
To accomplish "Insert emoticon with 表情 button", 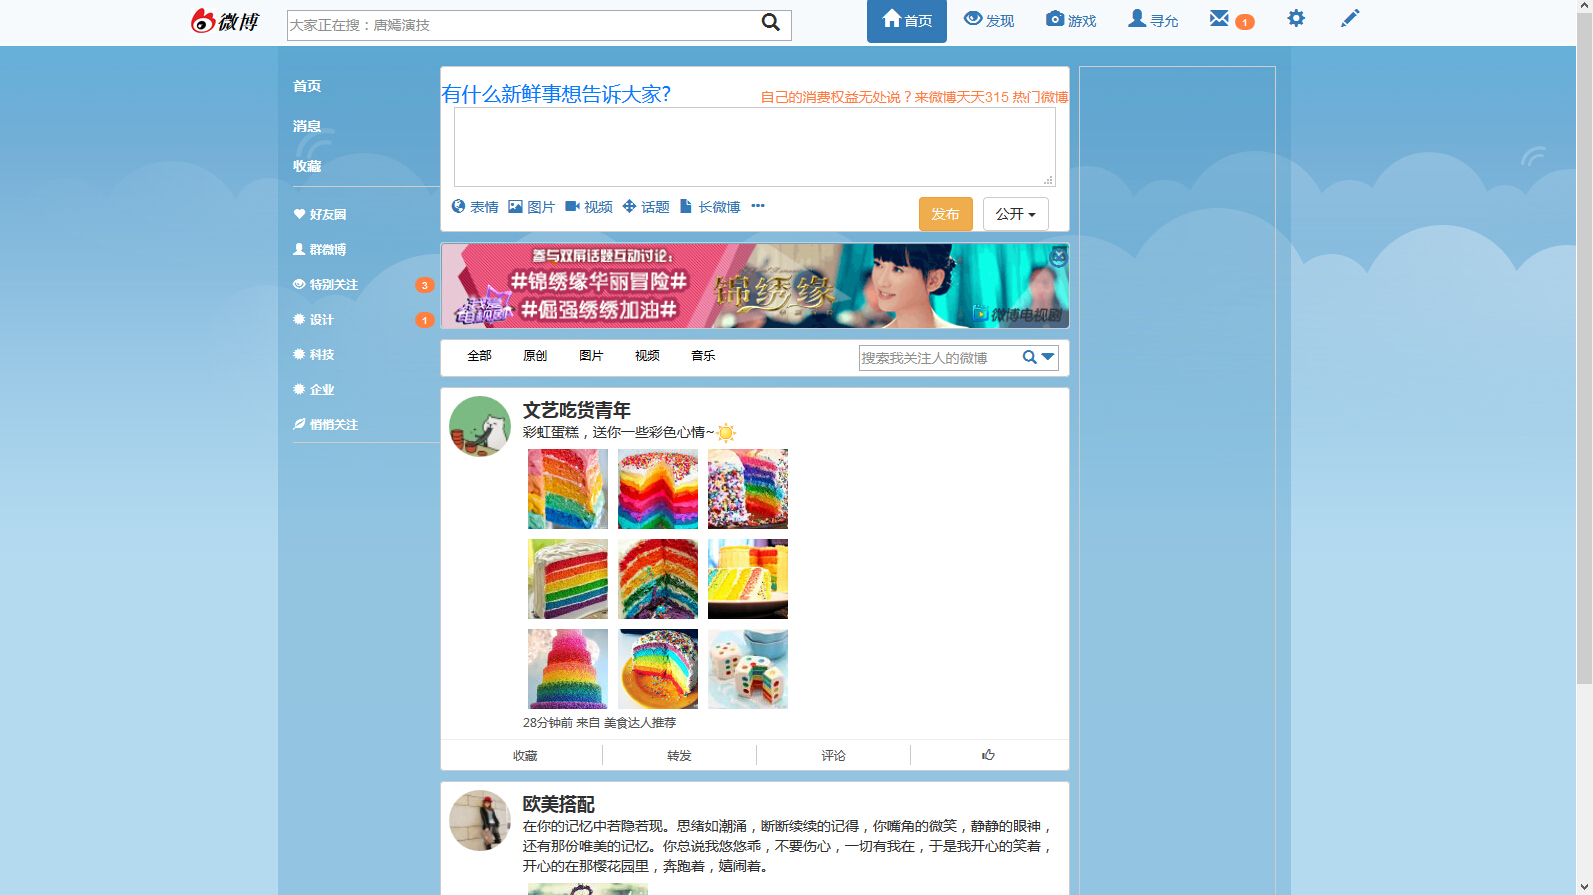I will (475, 207).
